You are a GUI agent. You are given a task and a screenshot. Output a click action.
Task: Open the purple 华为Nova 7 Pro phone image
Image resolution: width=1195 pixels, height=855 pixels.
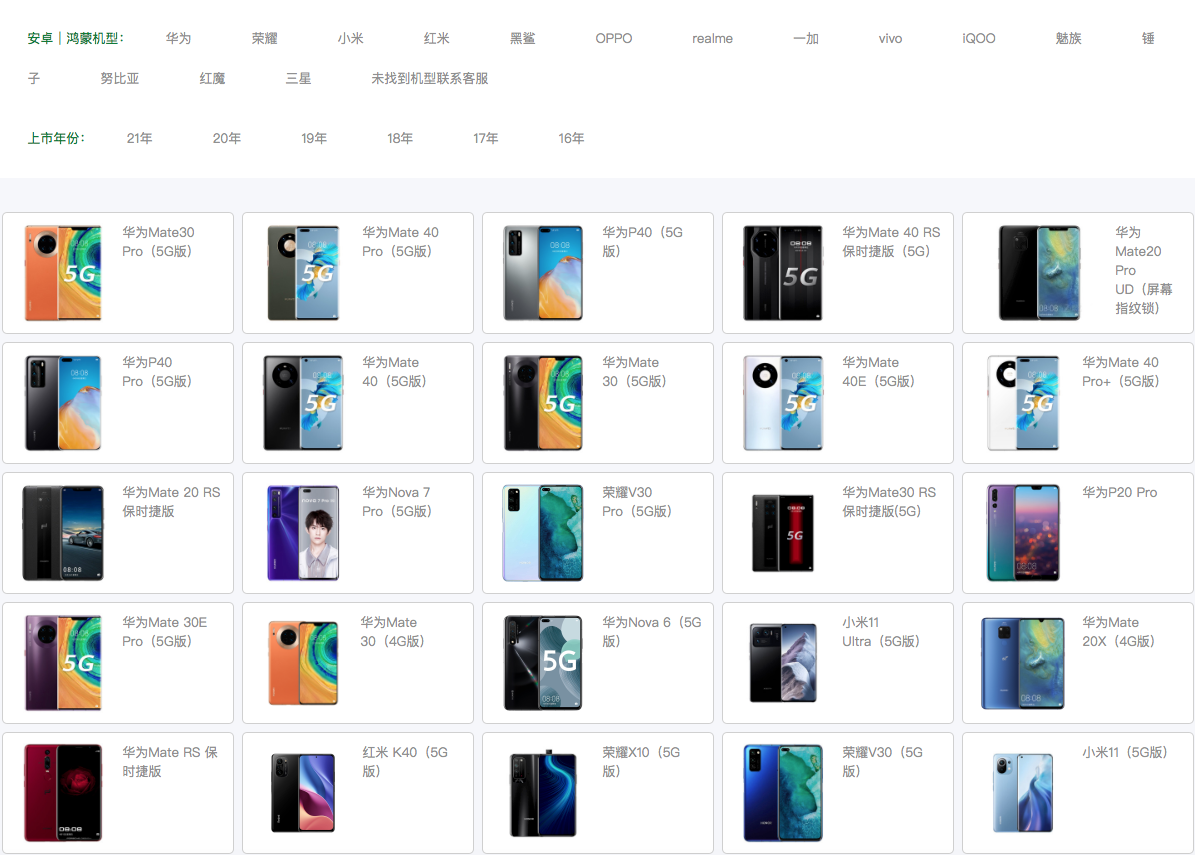(x=303, y=533)
